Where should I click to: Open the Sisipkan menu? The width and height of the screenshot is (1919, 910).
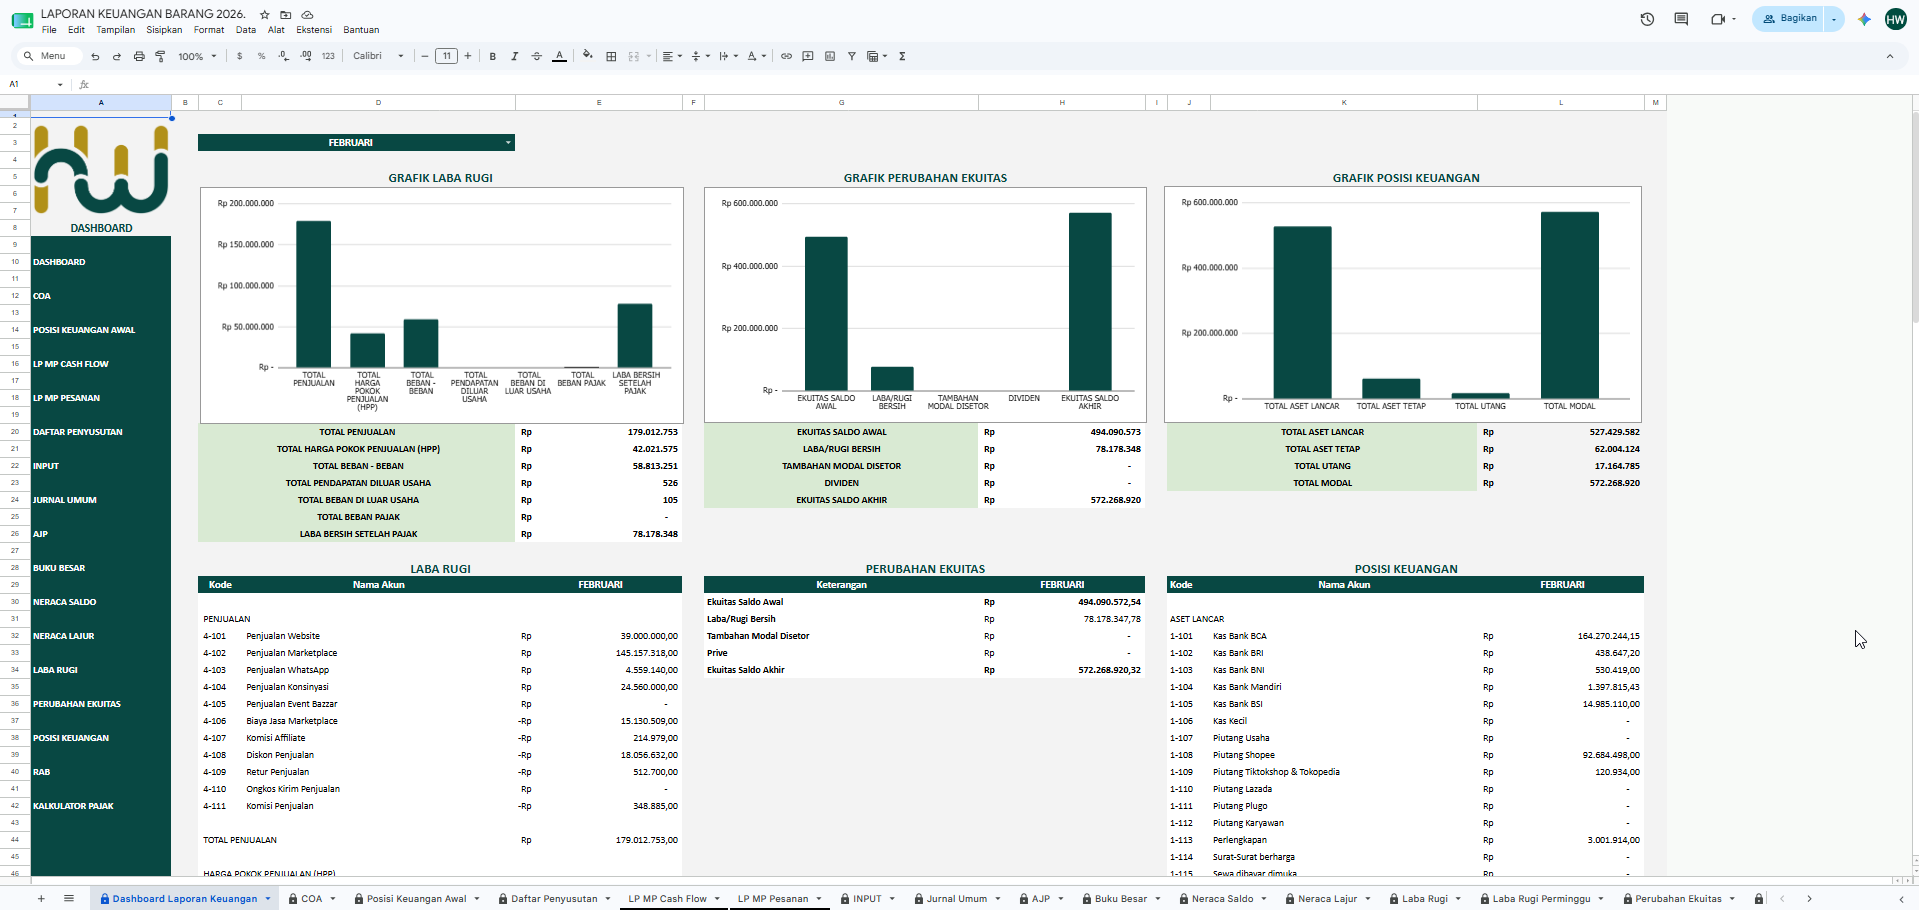point(164,30)
